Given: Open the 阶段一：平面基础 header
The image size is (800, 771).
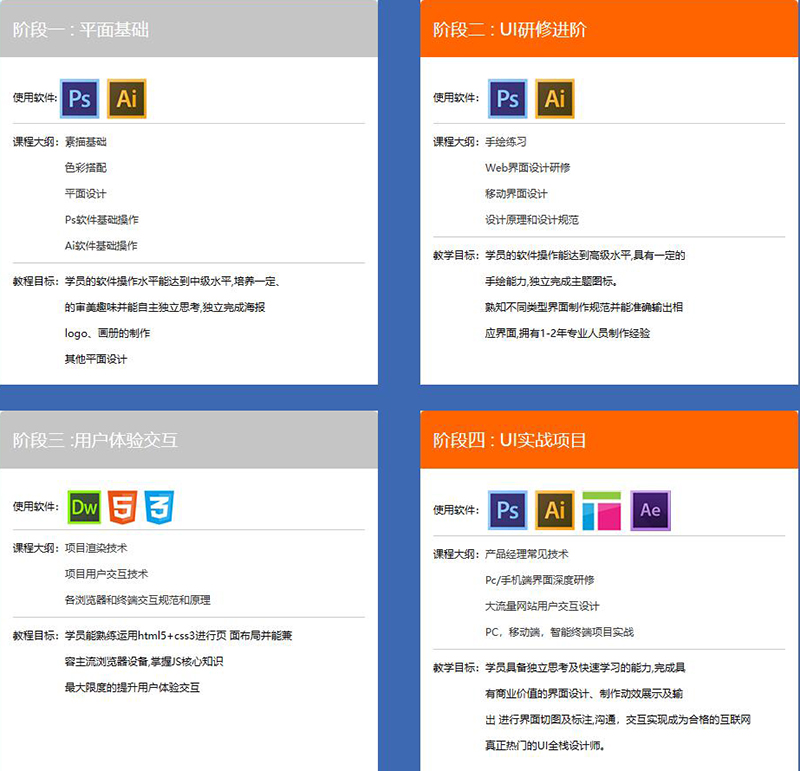Looking at the screenshot, I should (189, 29).
